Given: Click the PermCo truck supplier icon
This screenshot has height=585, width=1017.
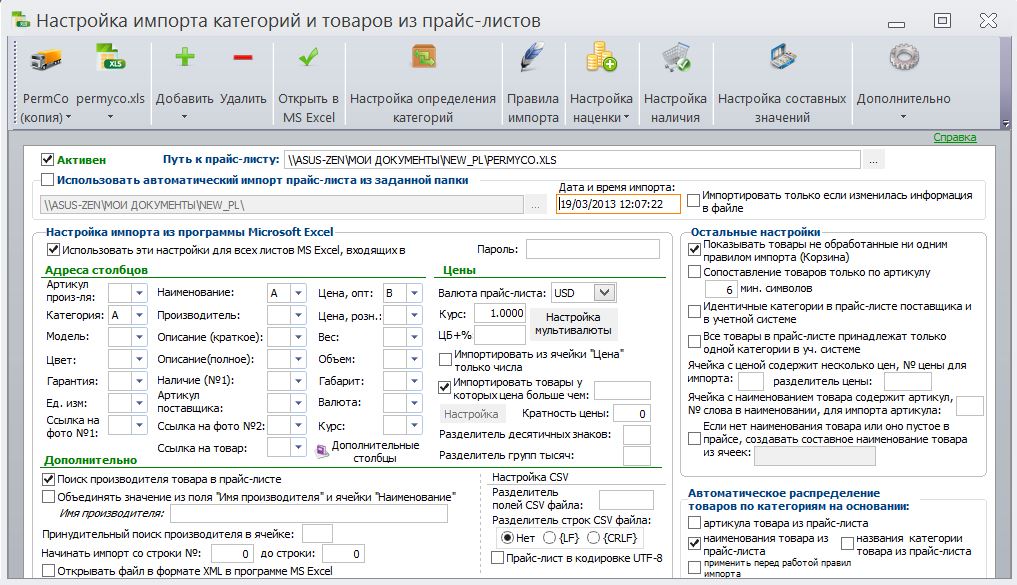Looking at the screenshot, I should [45, 59].
